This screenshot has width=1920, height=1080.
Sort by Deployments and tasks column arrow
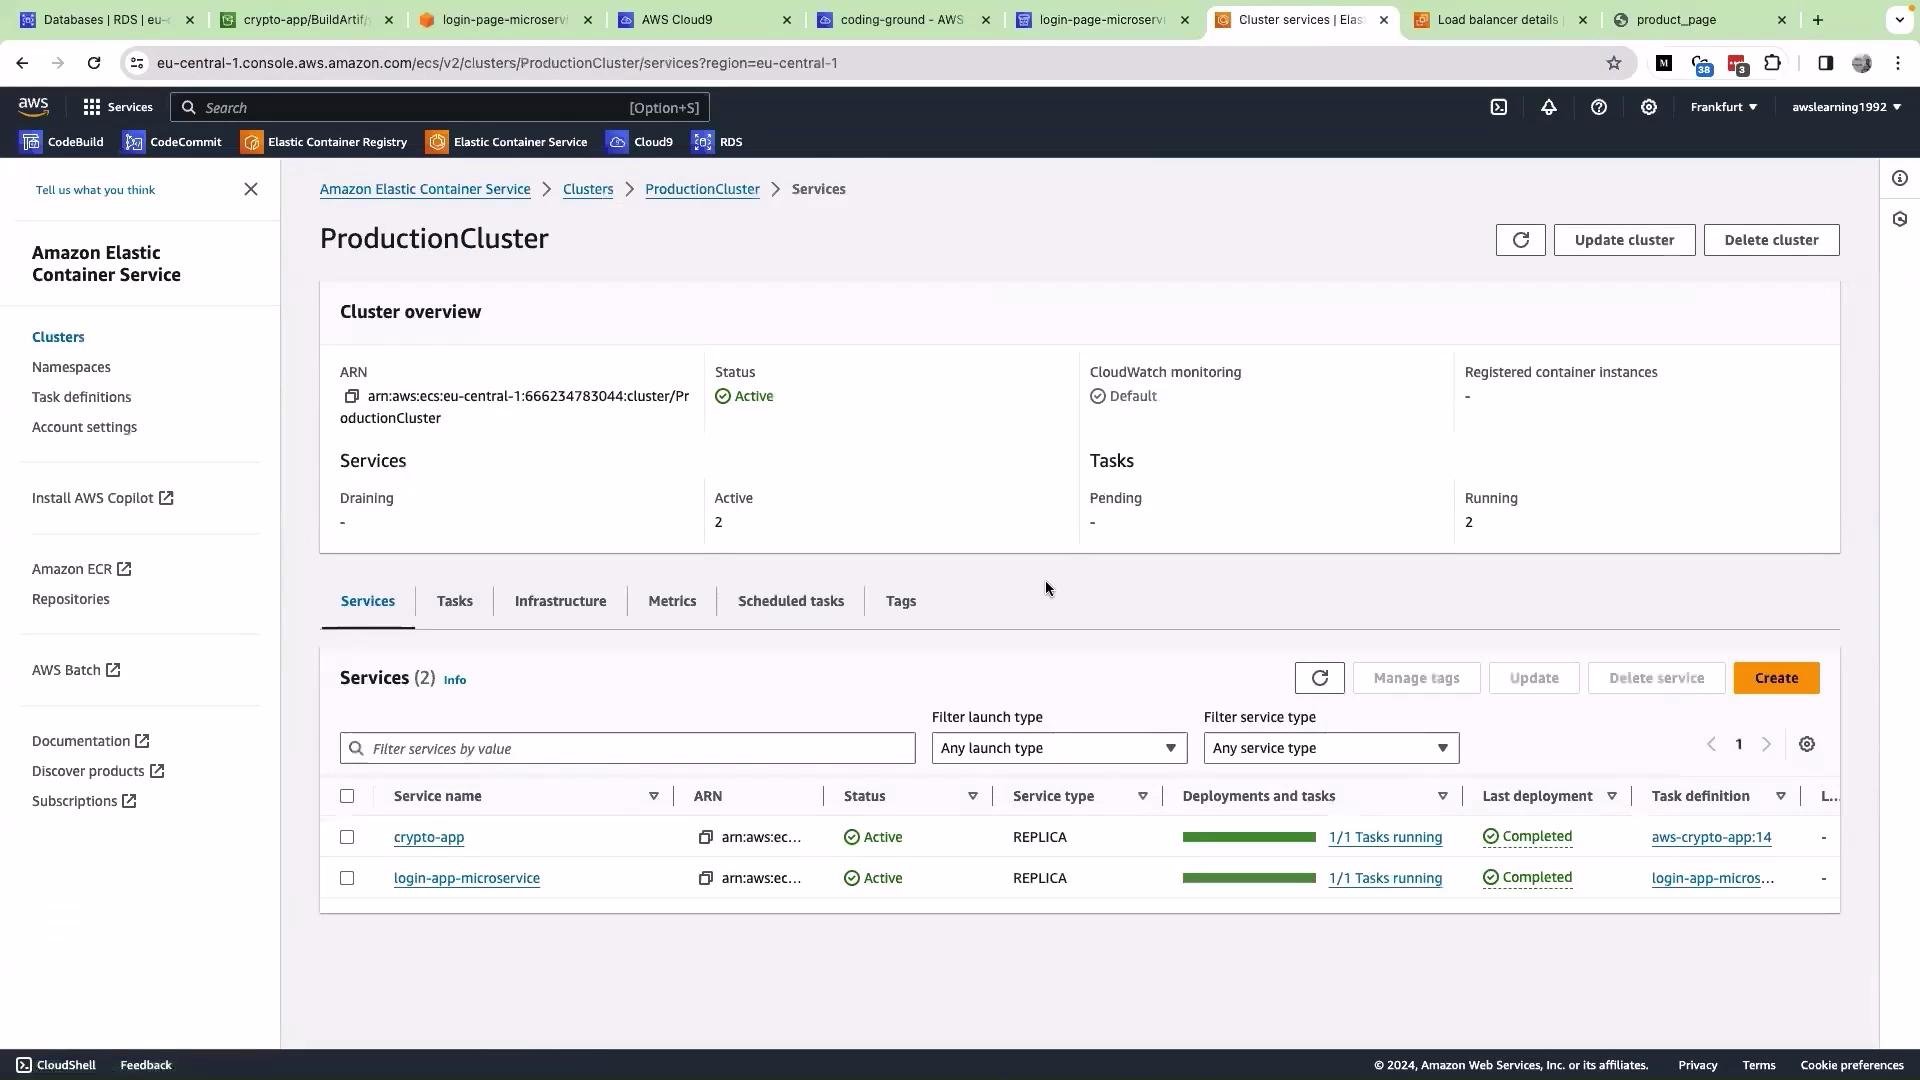coord(1442,797)
